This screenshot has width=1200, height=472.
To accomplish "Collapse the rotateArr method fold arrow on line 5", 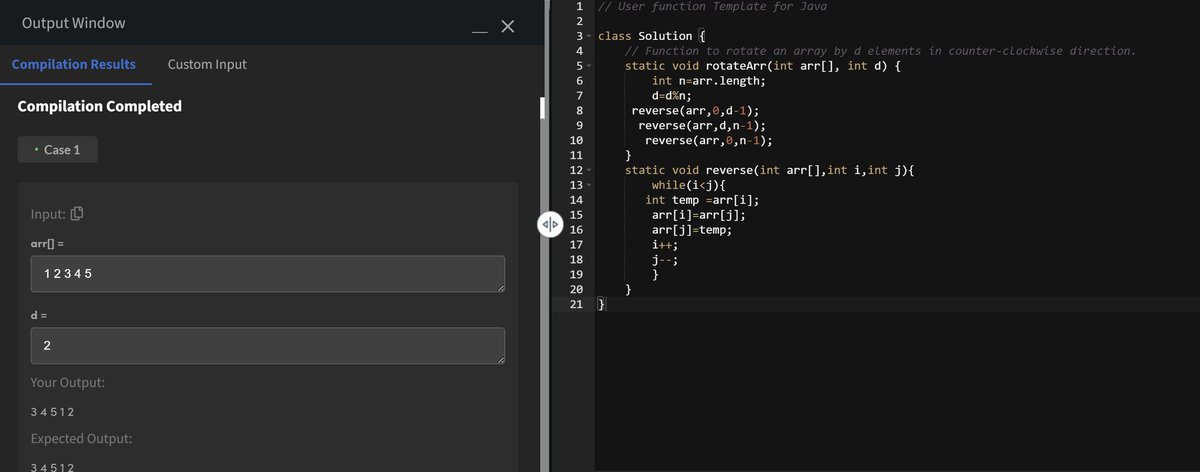I will [590, 66].
